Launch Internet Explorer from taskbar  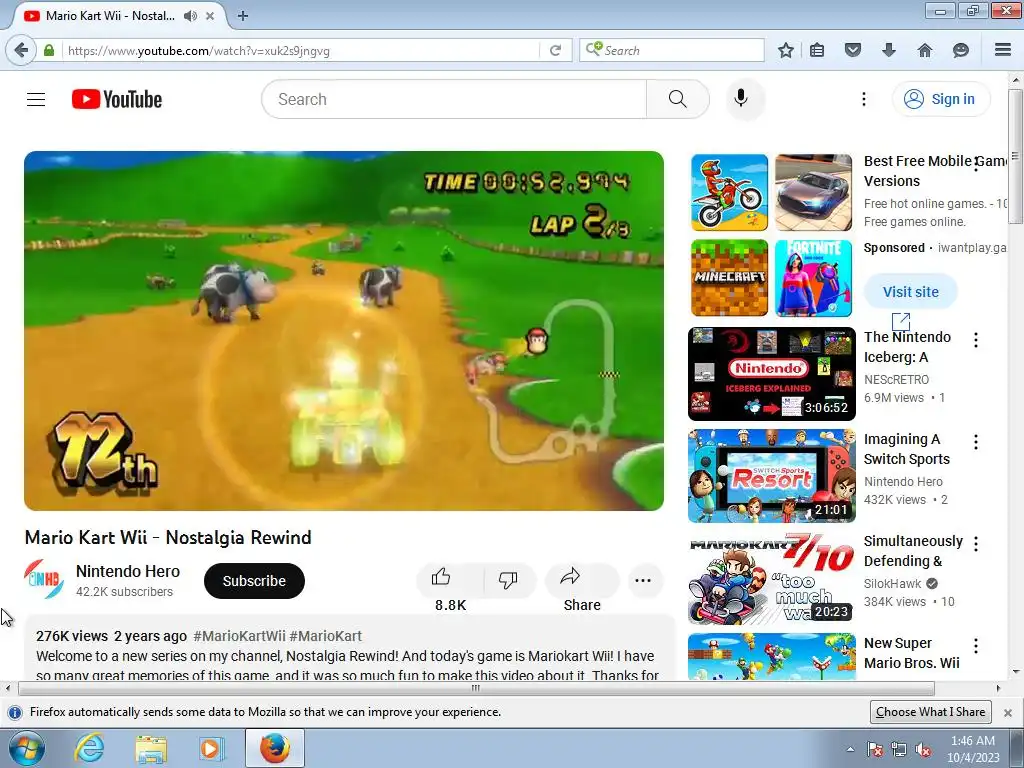[89, 748]
